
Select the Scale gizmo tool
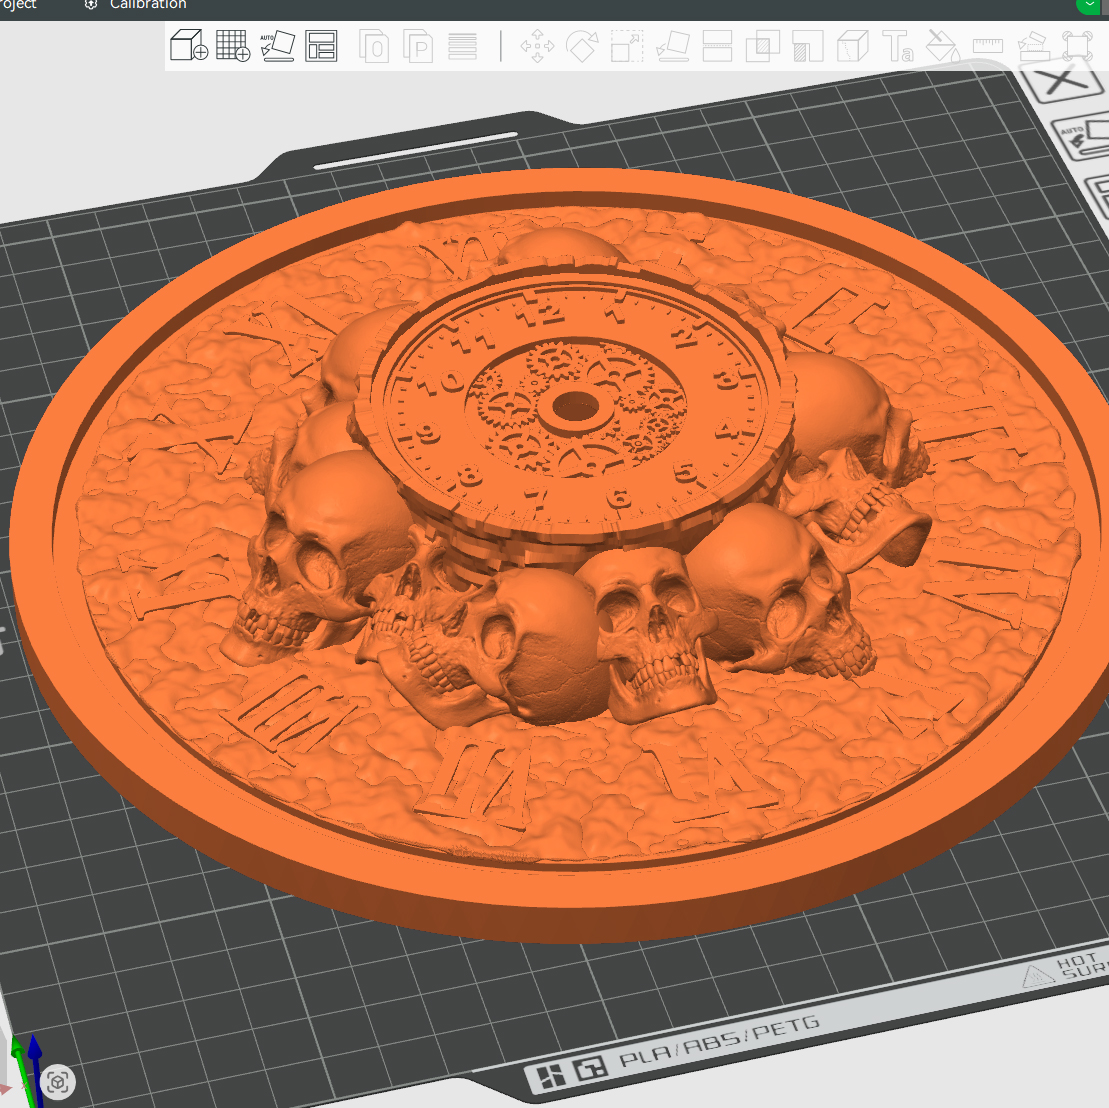[627, 46]
